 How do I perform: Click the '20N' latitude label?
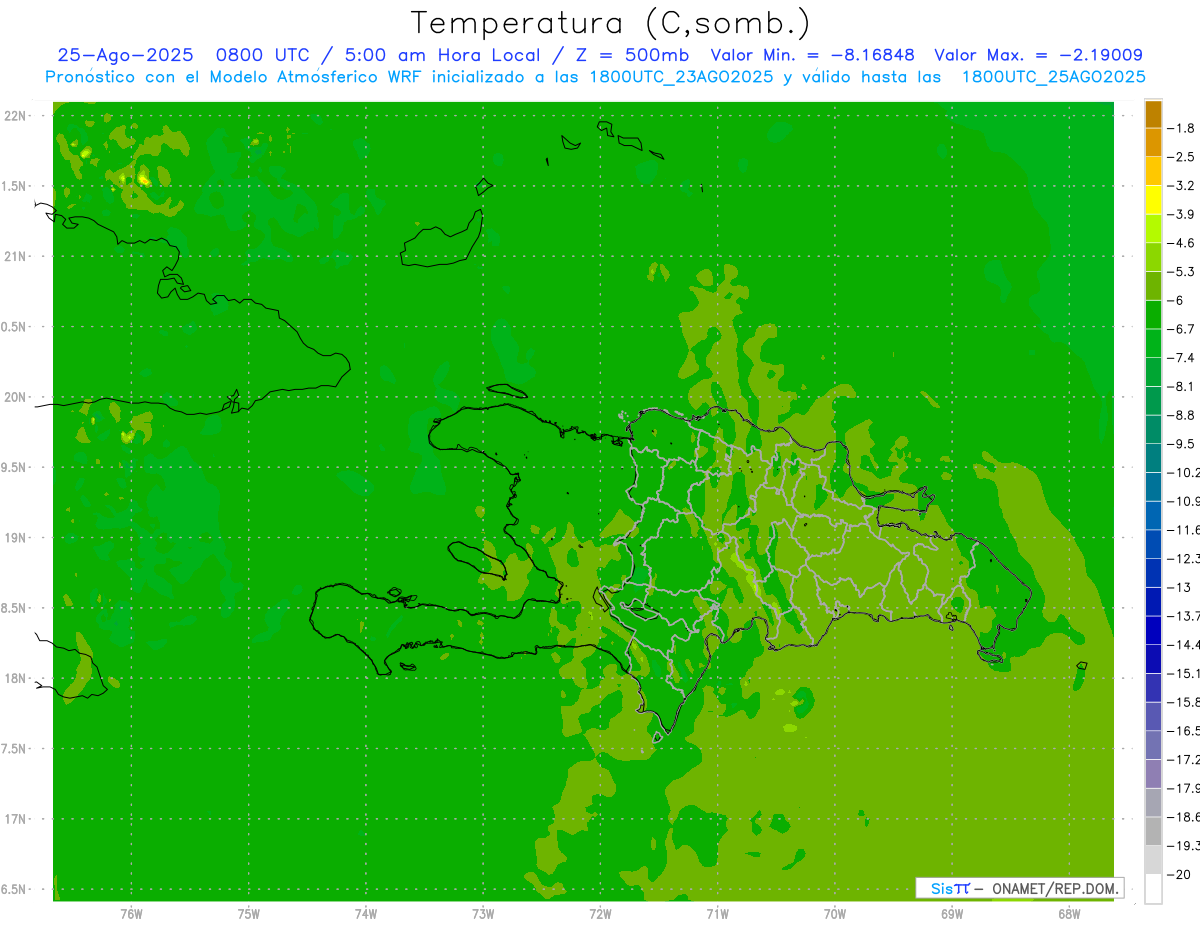point(16,398)
